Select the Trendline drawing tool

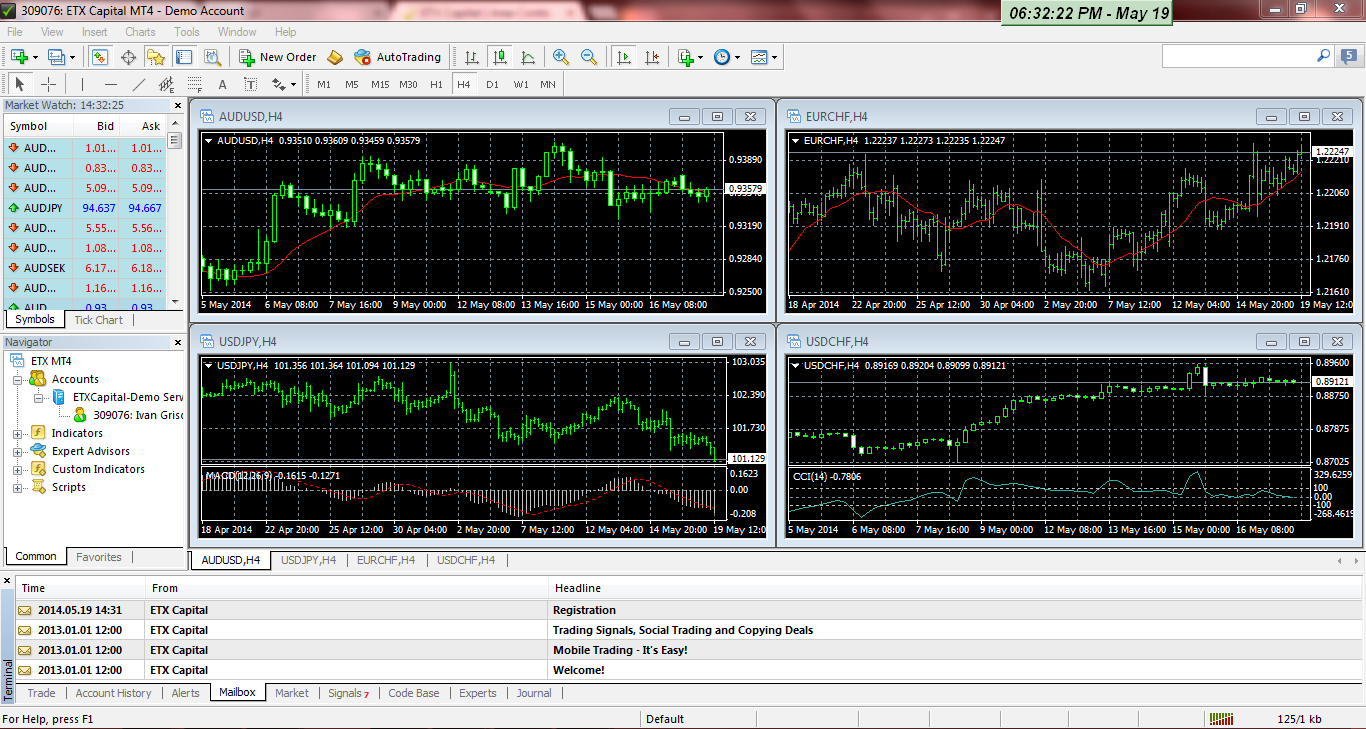(138, 84)
